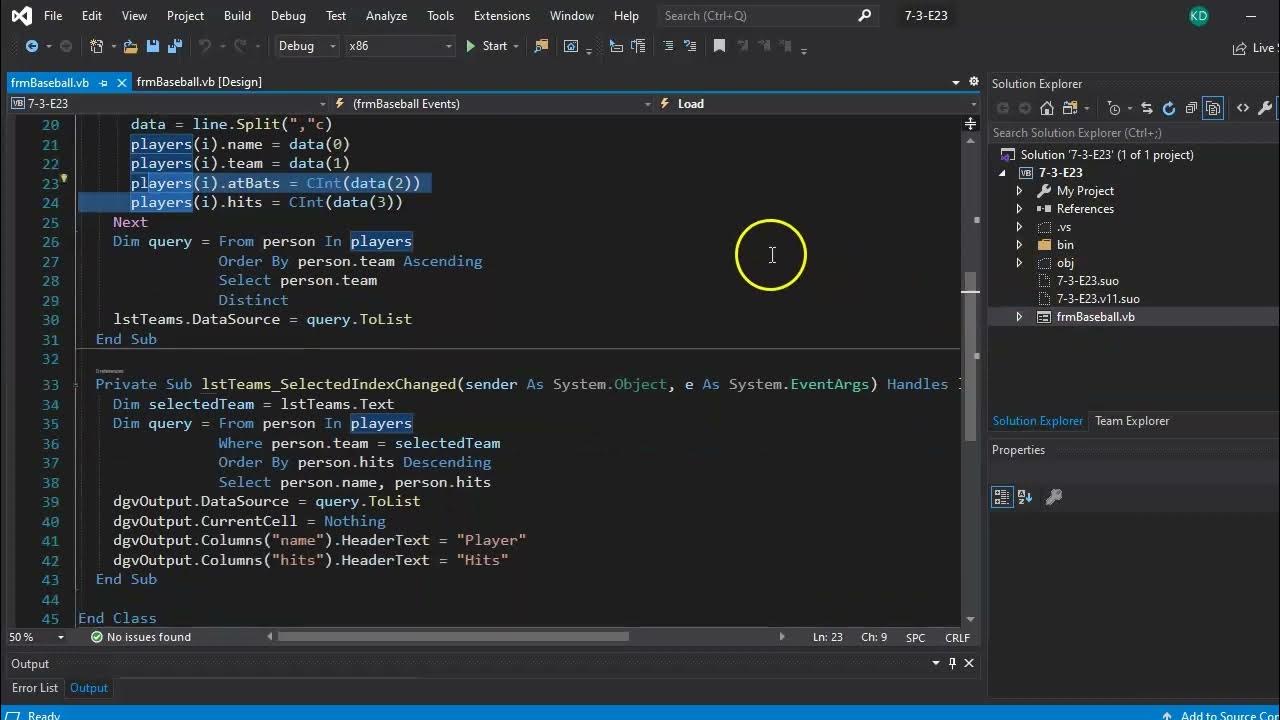This screenshot has height=720, width=1280.
Task: Click Pending Changes Filter clock icon
Action: click(x=1114, y=108)
